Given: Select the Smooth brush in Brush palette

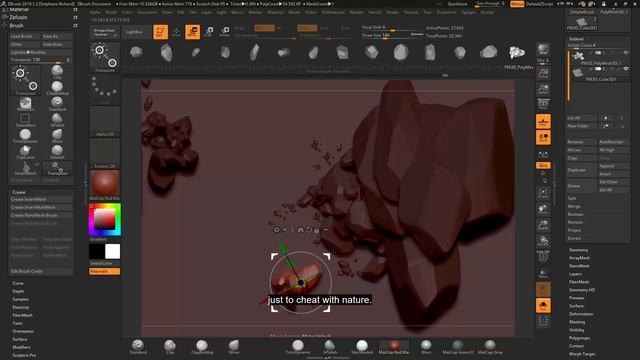Looking at the screenshot, I should (57, 151).
